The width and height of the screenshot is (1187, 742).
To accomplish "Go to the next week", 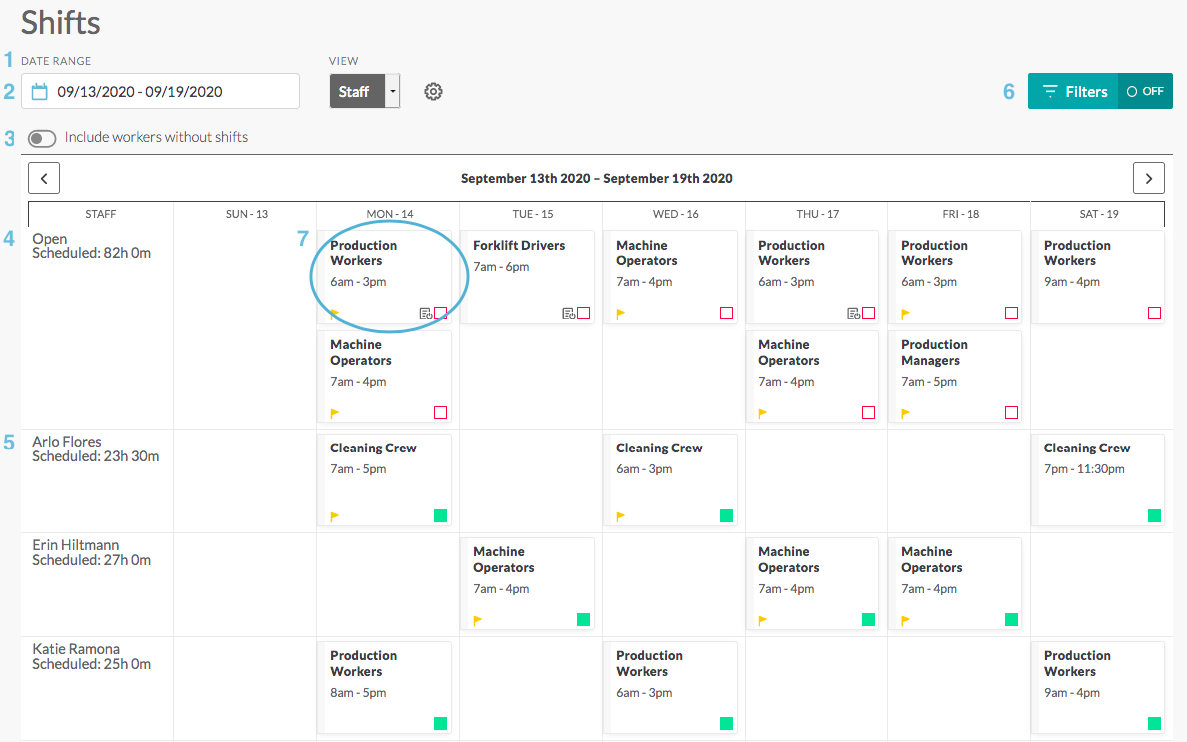I will click(x=1148, y=179).
